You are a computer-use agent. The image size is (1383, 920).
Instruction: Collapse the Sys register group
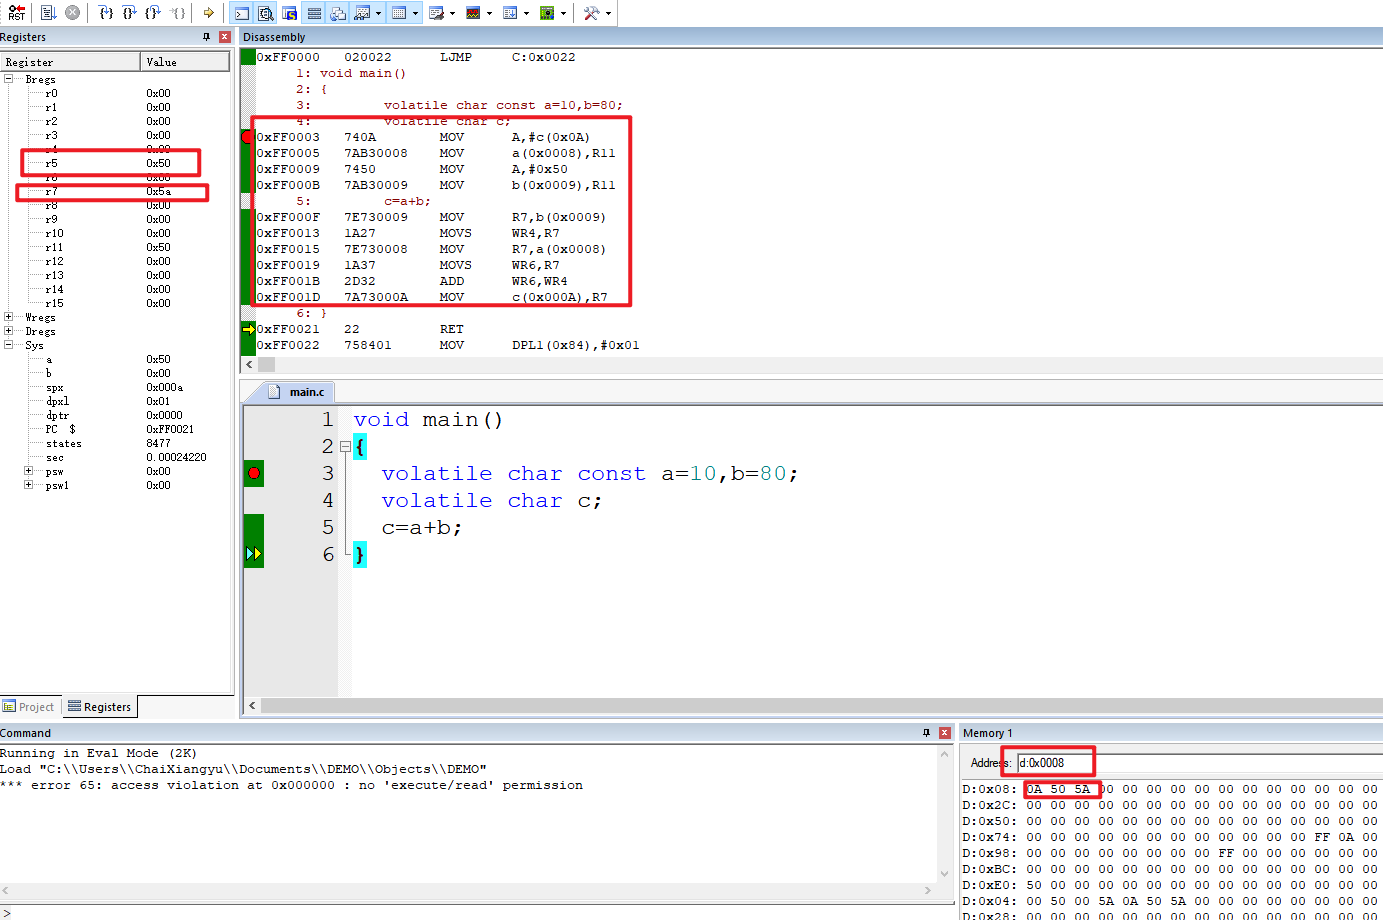(9, 345)
